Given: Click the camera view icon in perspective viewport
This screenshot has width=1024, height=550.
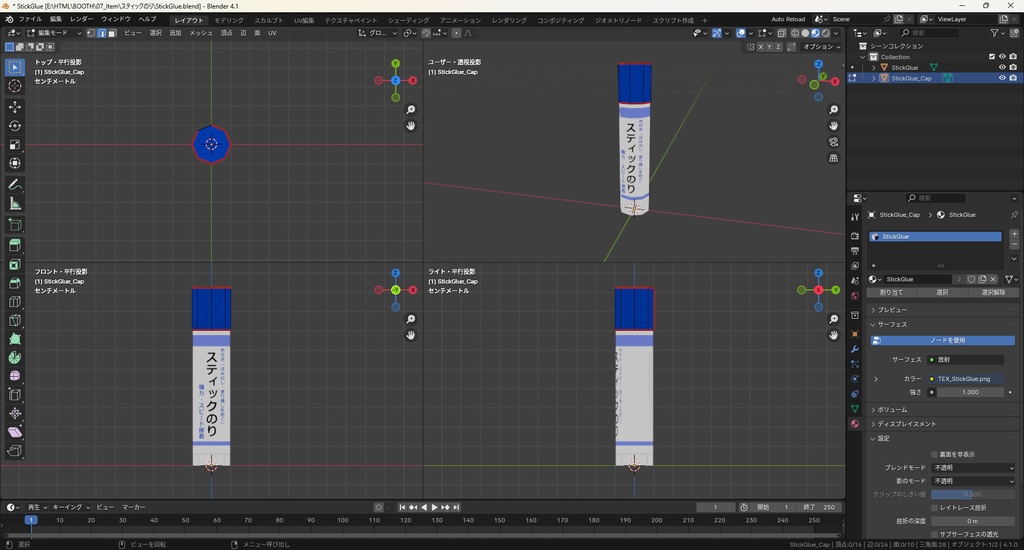Looking at the screenshot, I should click(x=834, y=142).
